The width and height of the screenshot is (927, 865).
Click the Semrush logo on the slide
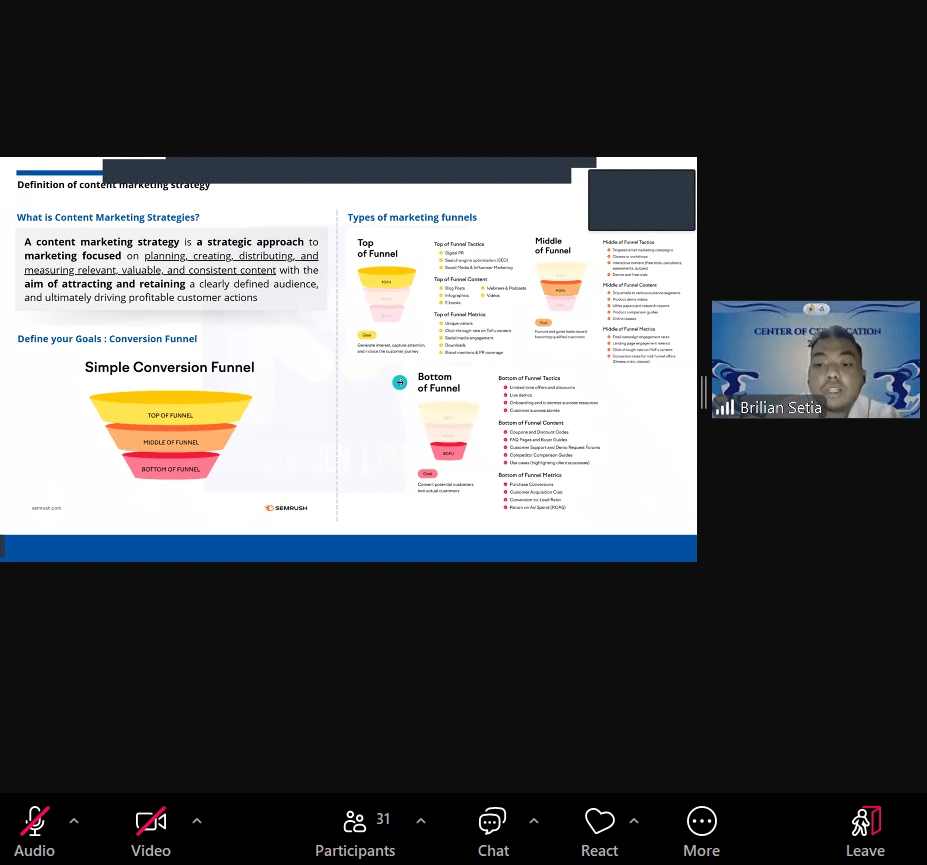[283, 508]
